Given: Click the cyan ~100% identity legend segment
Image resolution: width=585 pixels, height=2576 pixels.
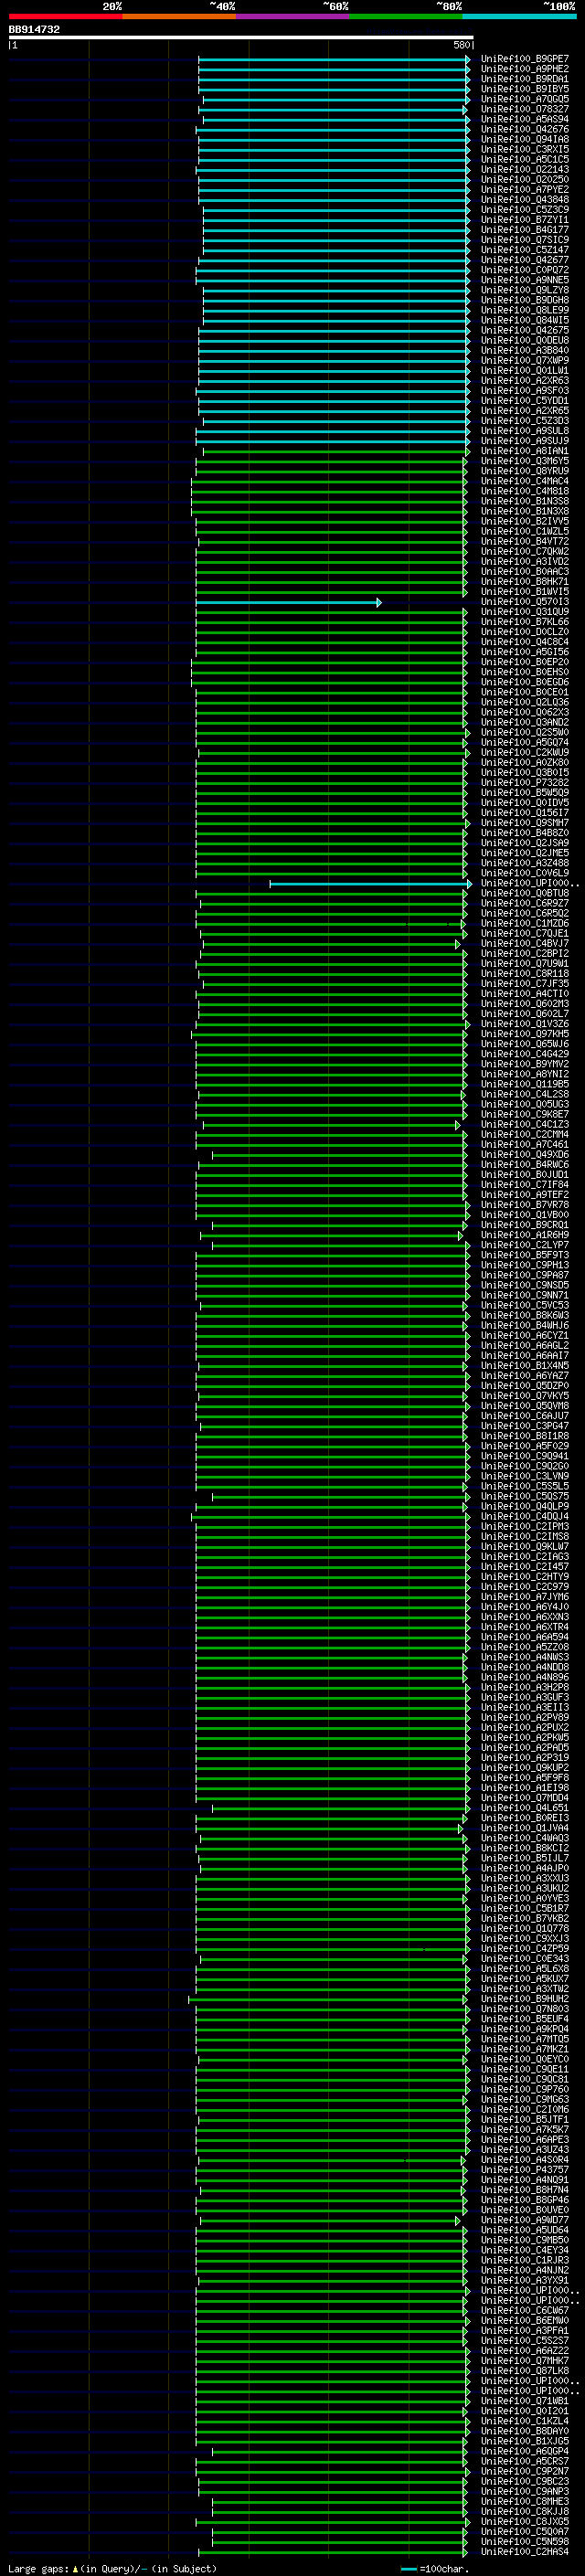Looking at the screenshot, I should tap(519, 16).
